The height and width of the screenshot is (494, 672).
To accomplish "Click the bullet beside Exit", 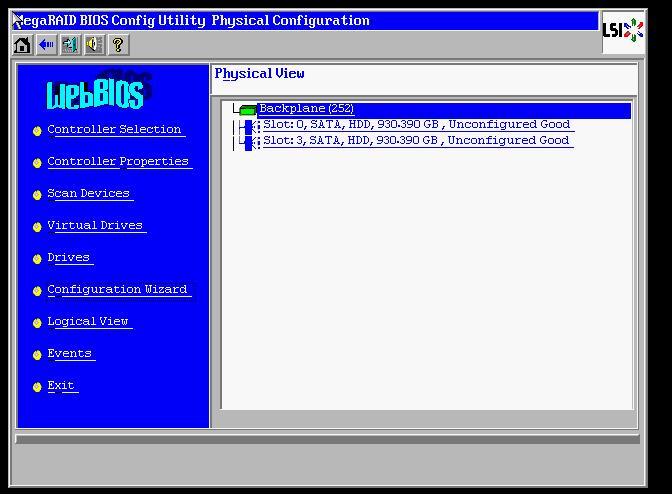I will pos(37,387).
